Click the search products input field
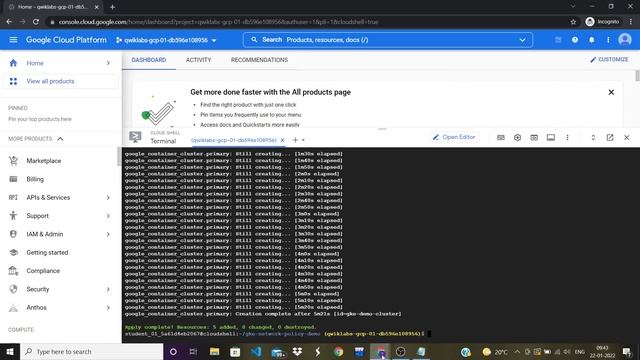This screenshot has width=640, height=360. [388, 40]
